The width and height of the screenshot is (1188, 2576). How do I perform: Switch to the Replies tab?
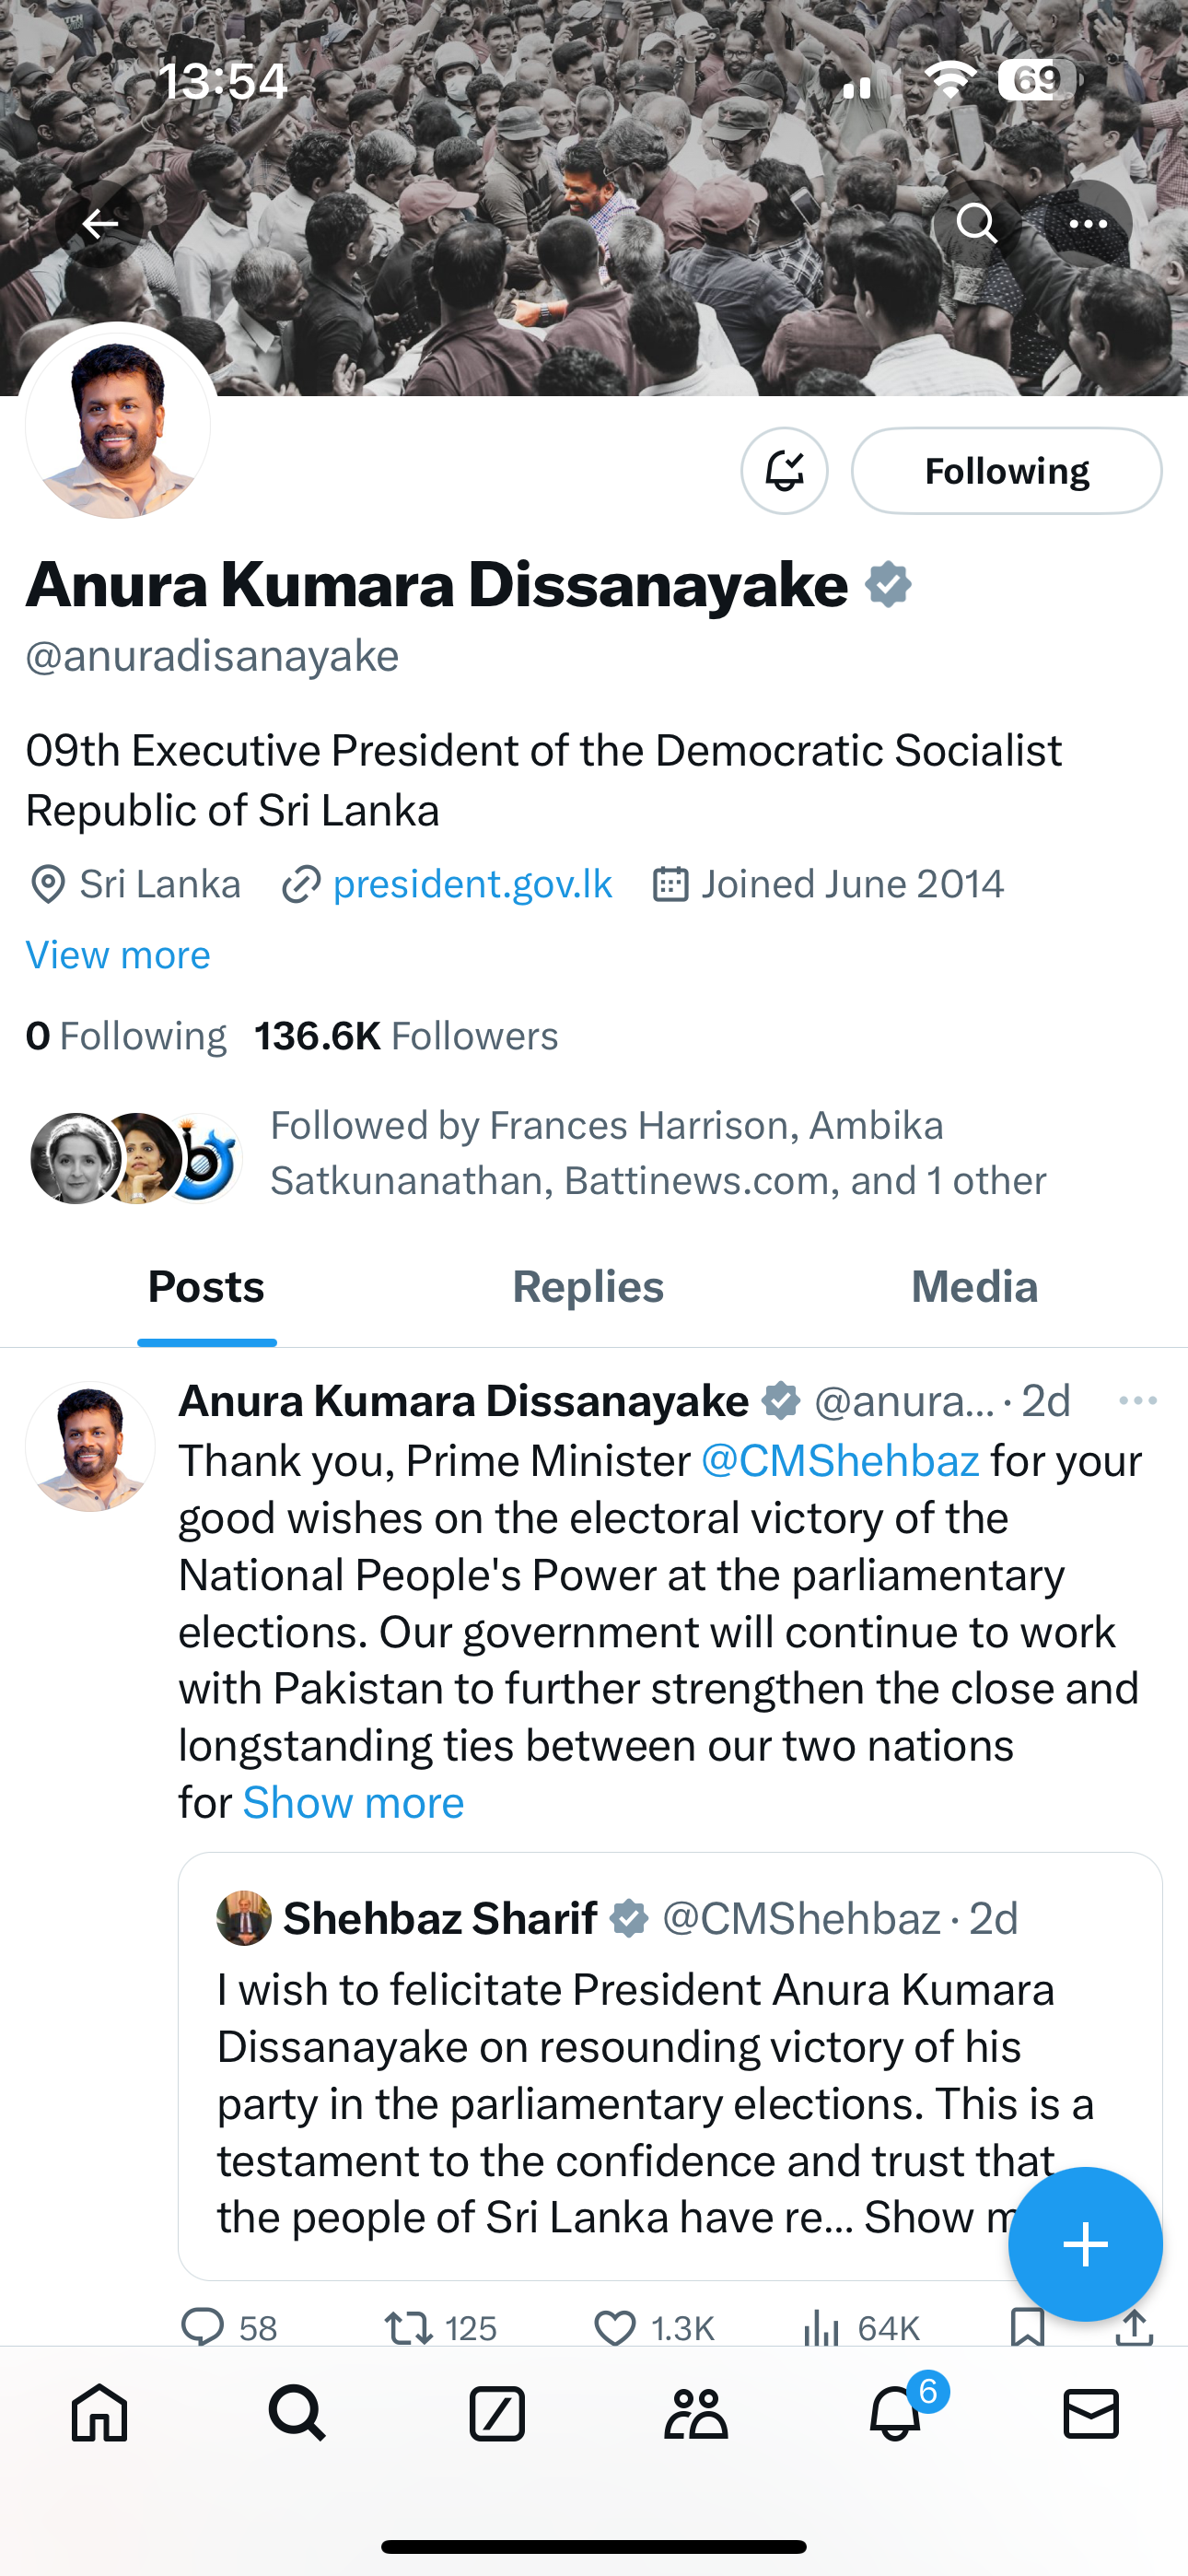tap(588, 1287)
